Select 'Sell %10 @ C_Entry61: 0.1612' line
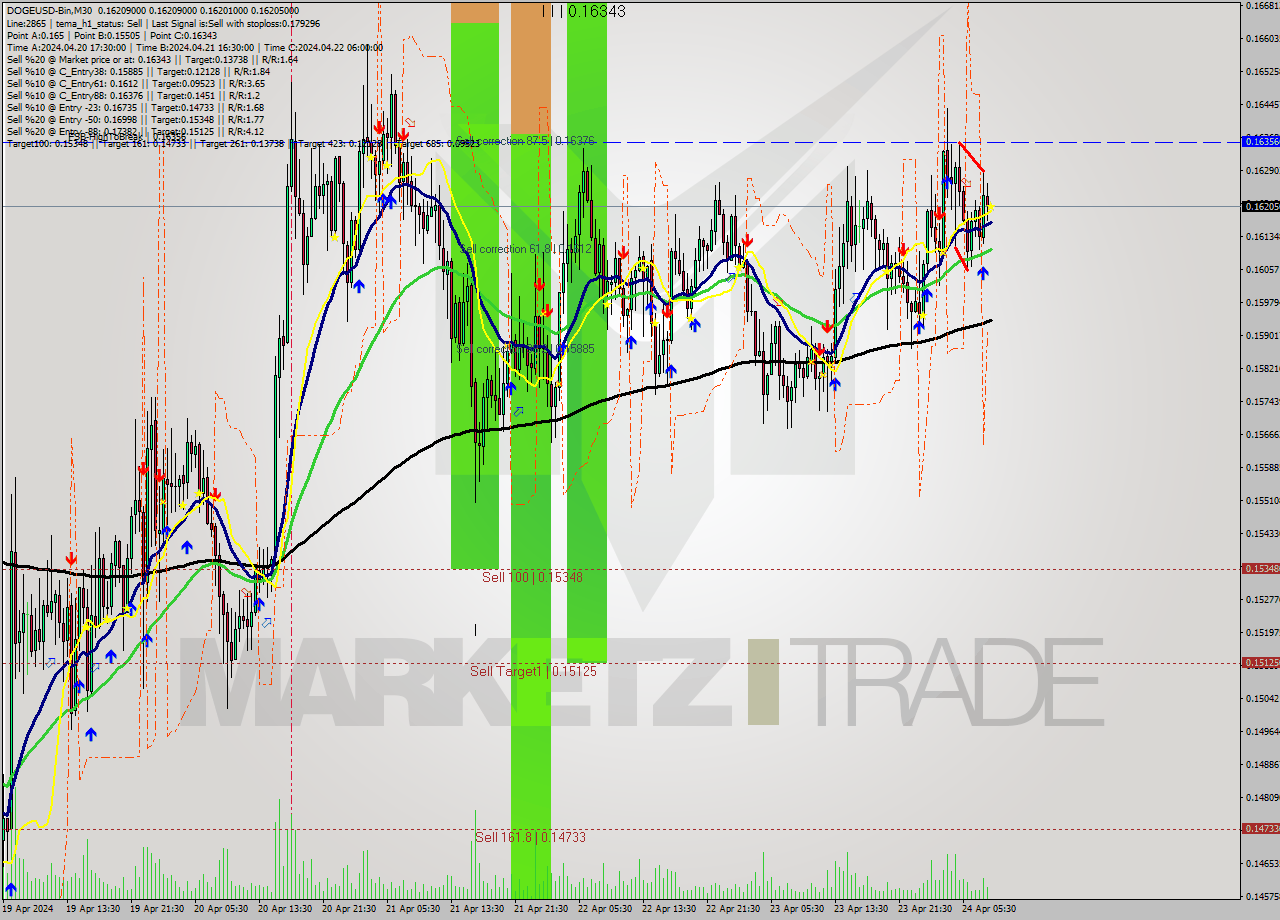The width and height of the screenshot is (1280, 920). point(138,83)
